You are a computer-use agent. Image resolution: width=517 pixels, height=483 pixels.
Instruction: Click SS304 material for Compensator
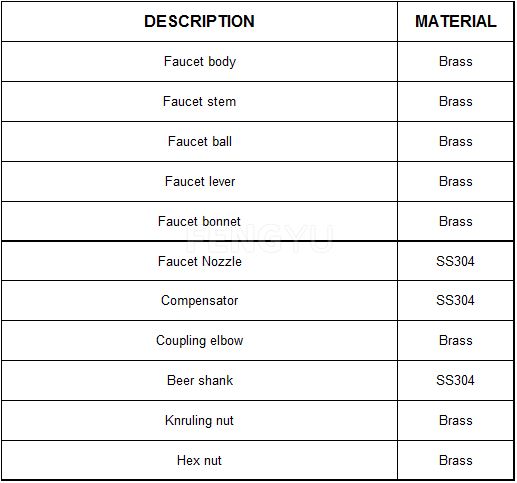point(456,301)
